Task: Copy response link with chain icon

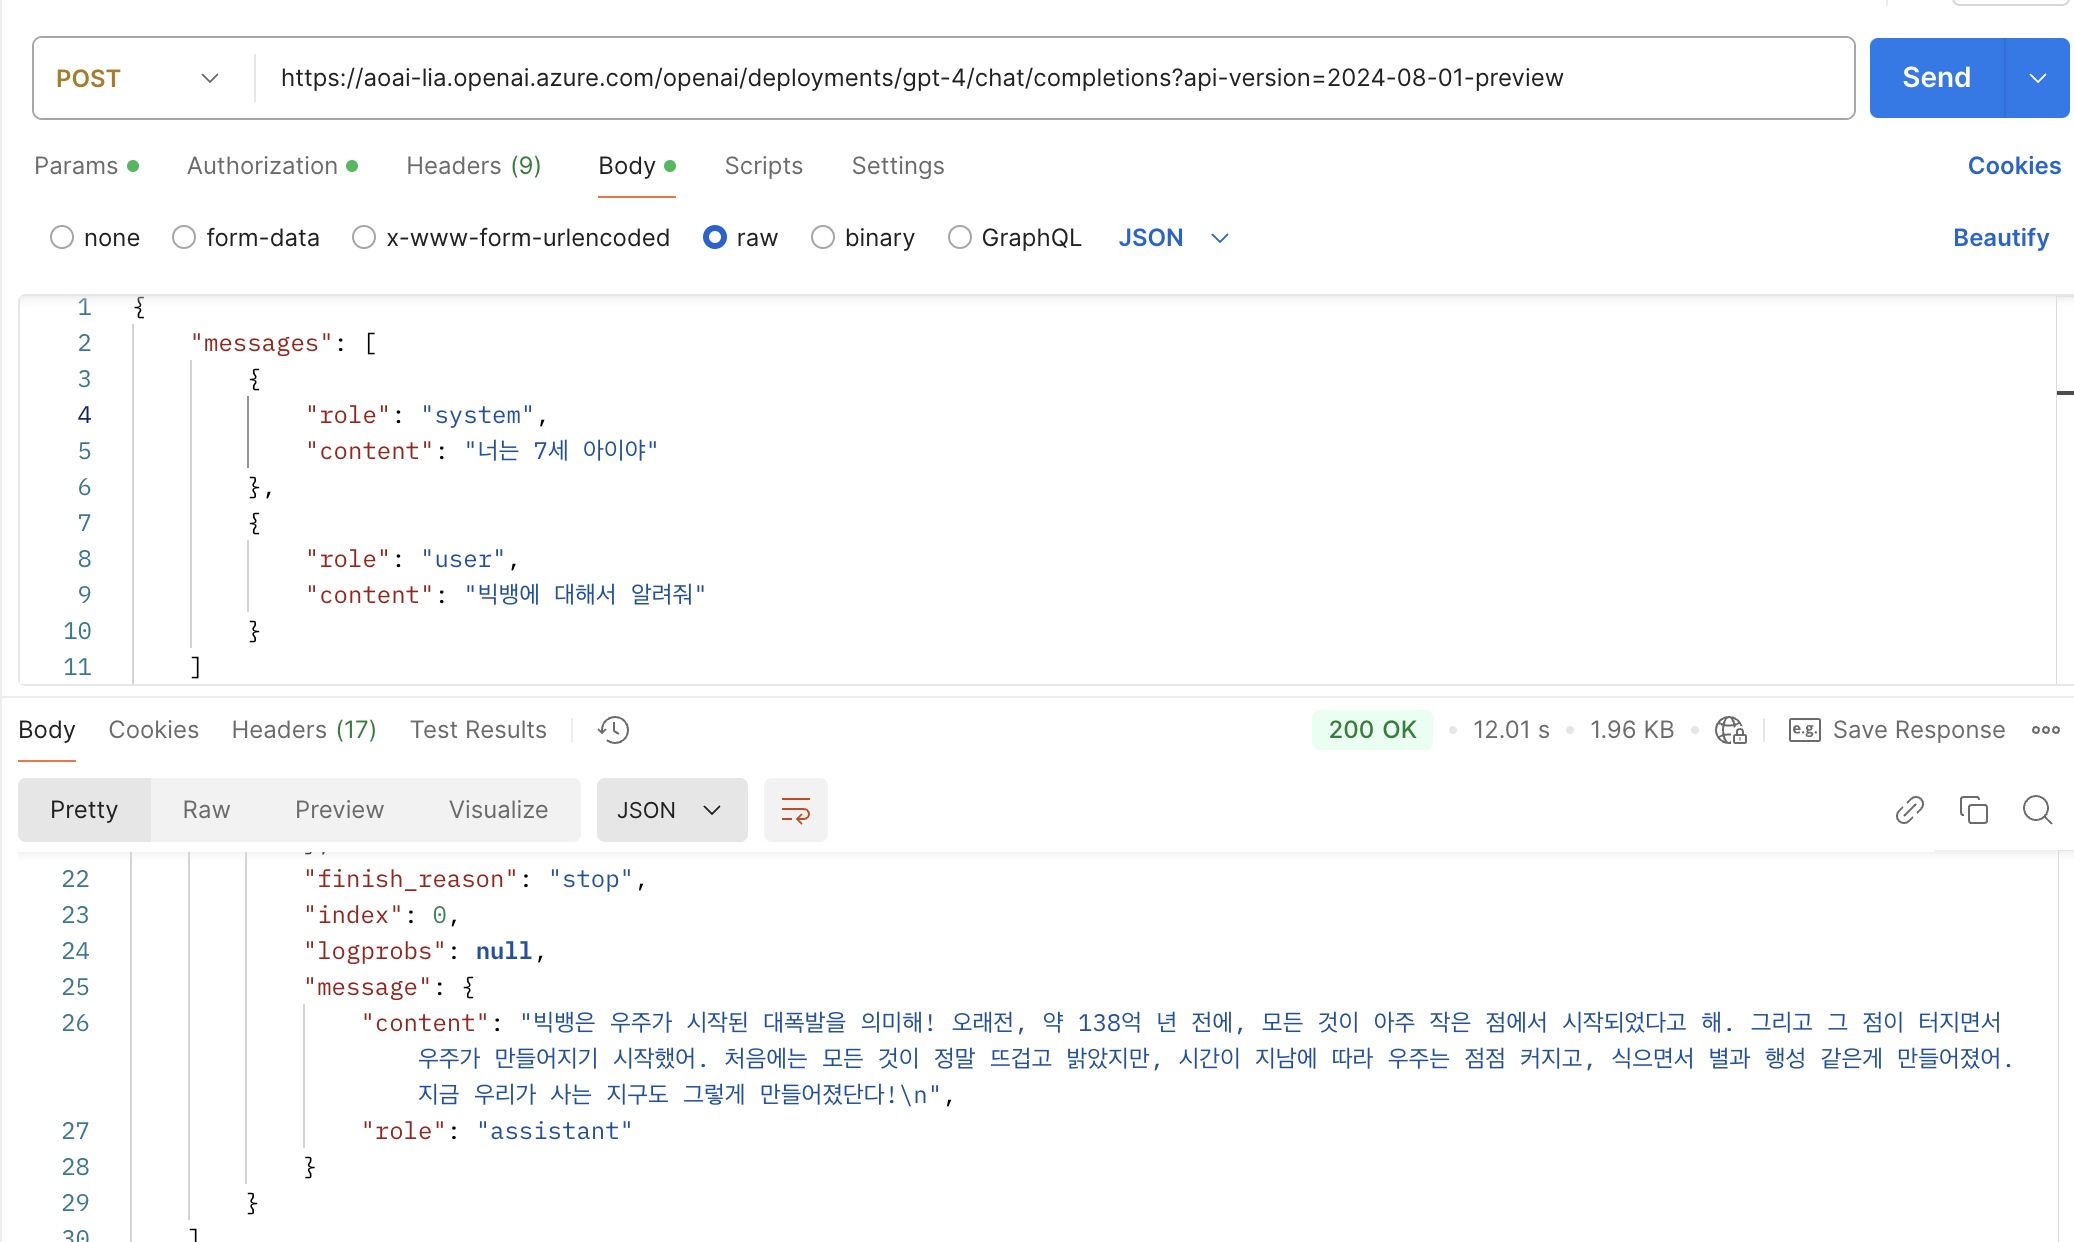Action: (1909, 810)
